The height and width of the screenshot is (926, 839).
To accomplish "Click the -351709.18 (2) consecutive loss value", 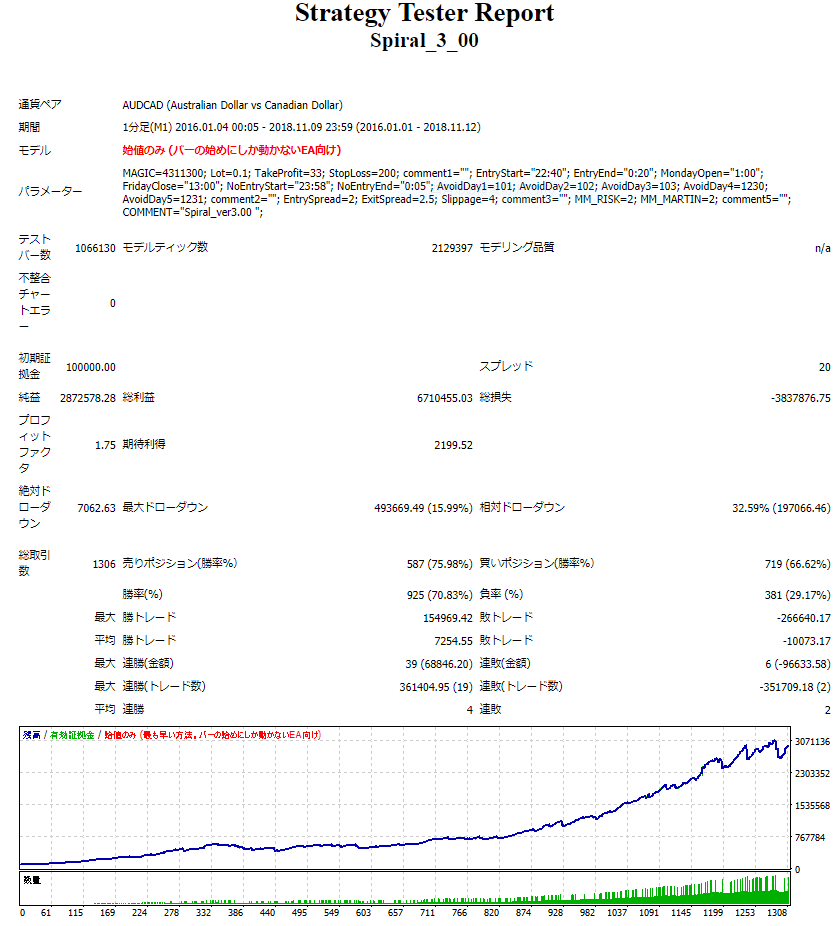I will pyautogui.click(x=795, y=687).
